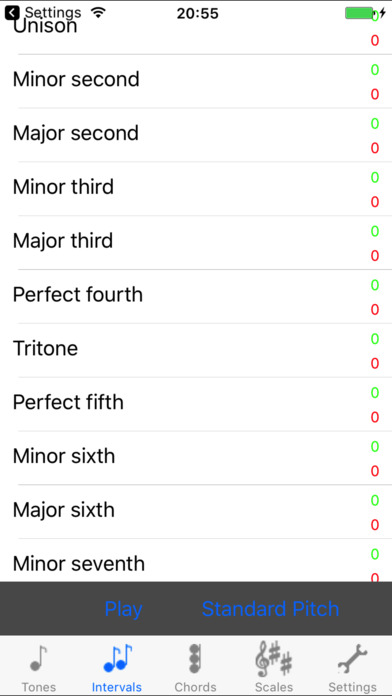The width and height of the screenshot is (392, 696).
Task: Tap the Standard Pitch button
Action: [x=270, y=609]
